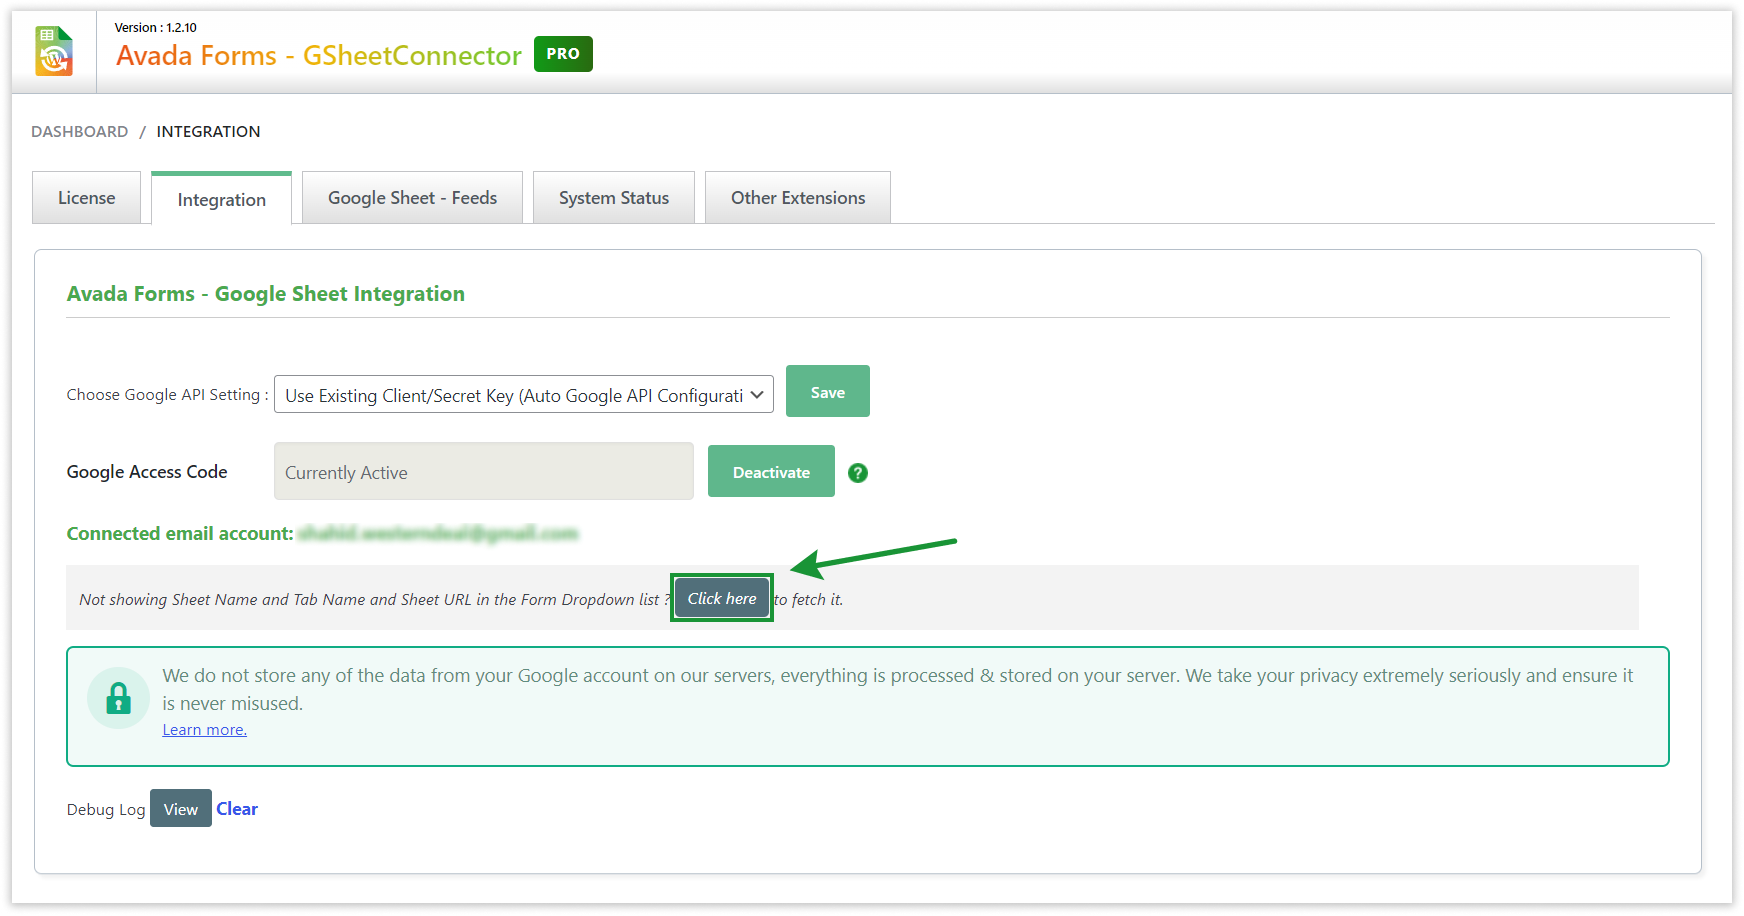Clear the Debug Log
Screen dimensions: 1744x916
coord(236,808)
